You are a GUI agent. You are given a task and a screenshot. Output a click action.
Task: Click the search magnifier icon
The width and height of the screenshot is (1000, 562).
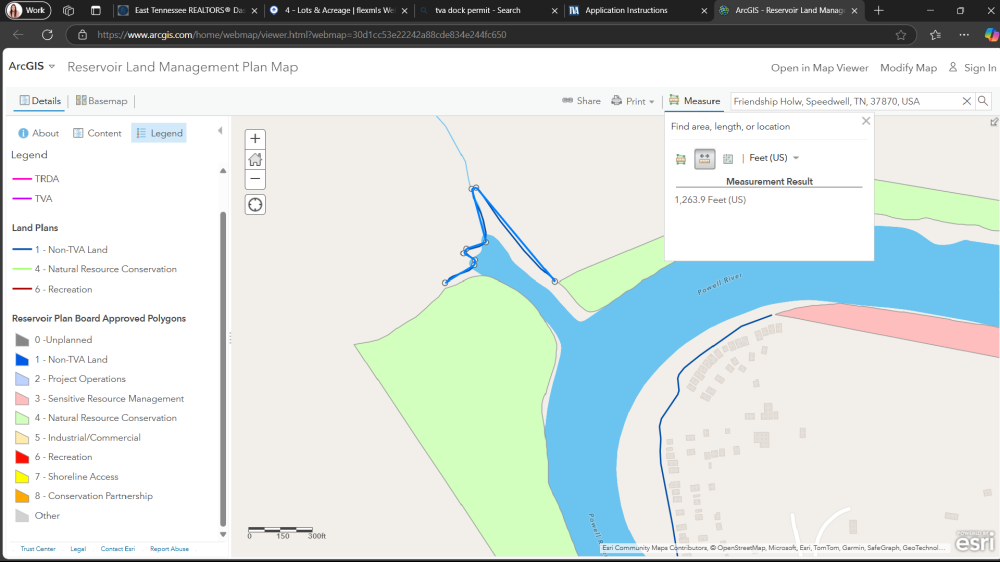pos(983,101)
